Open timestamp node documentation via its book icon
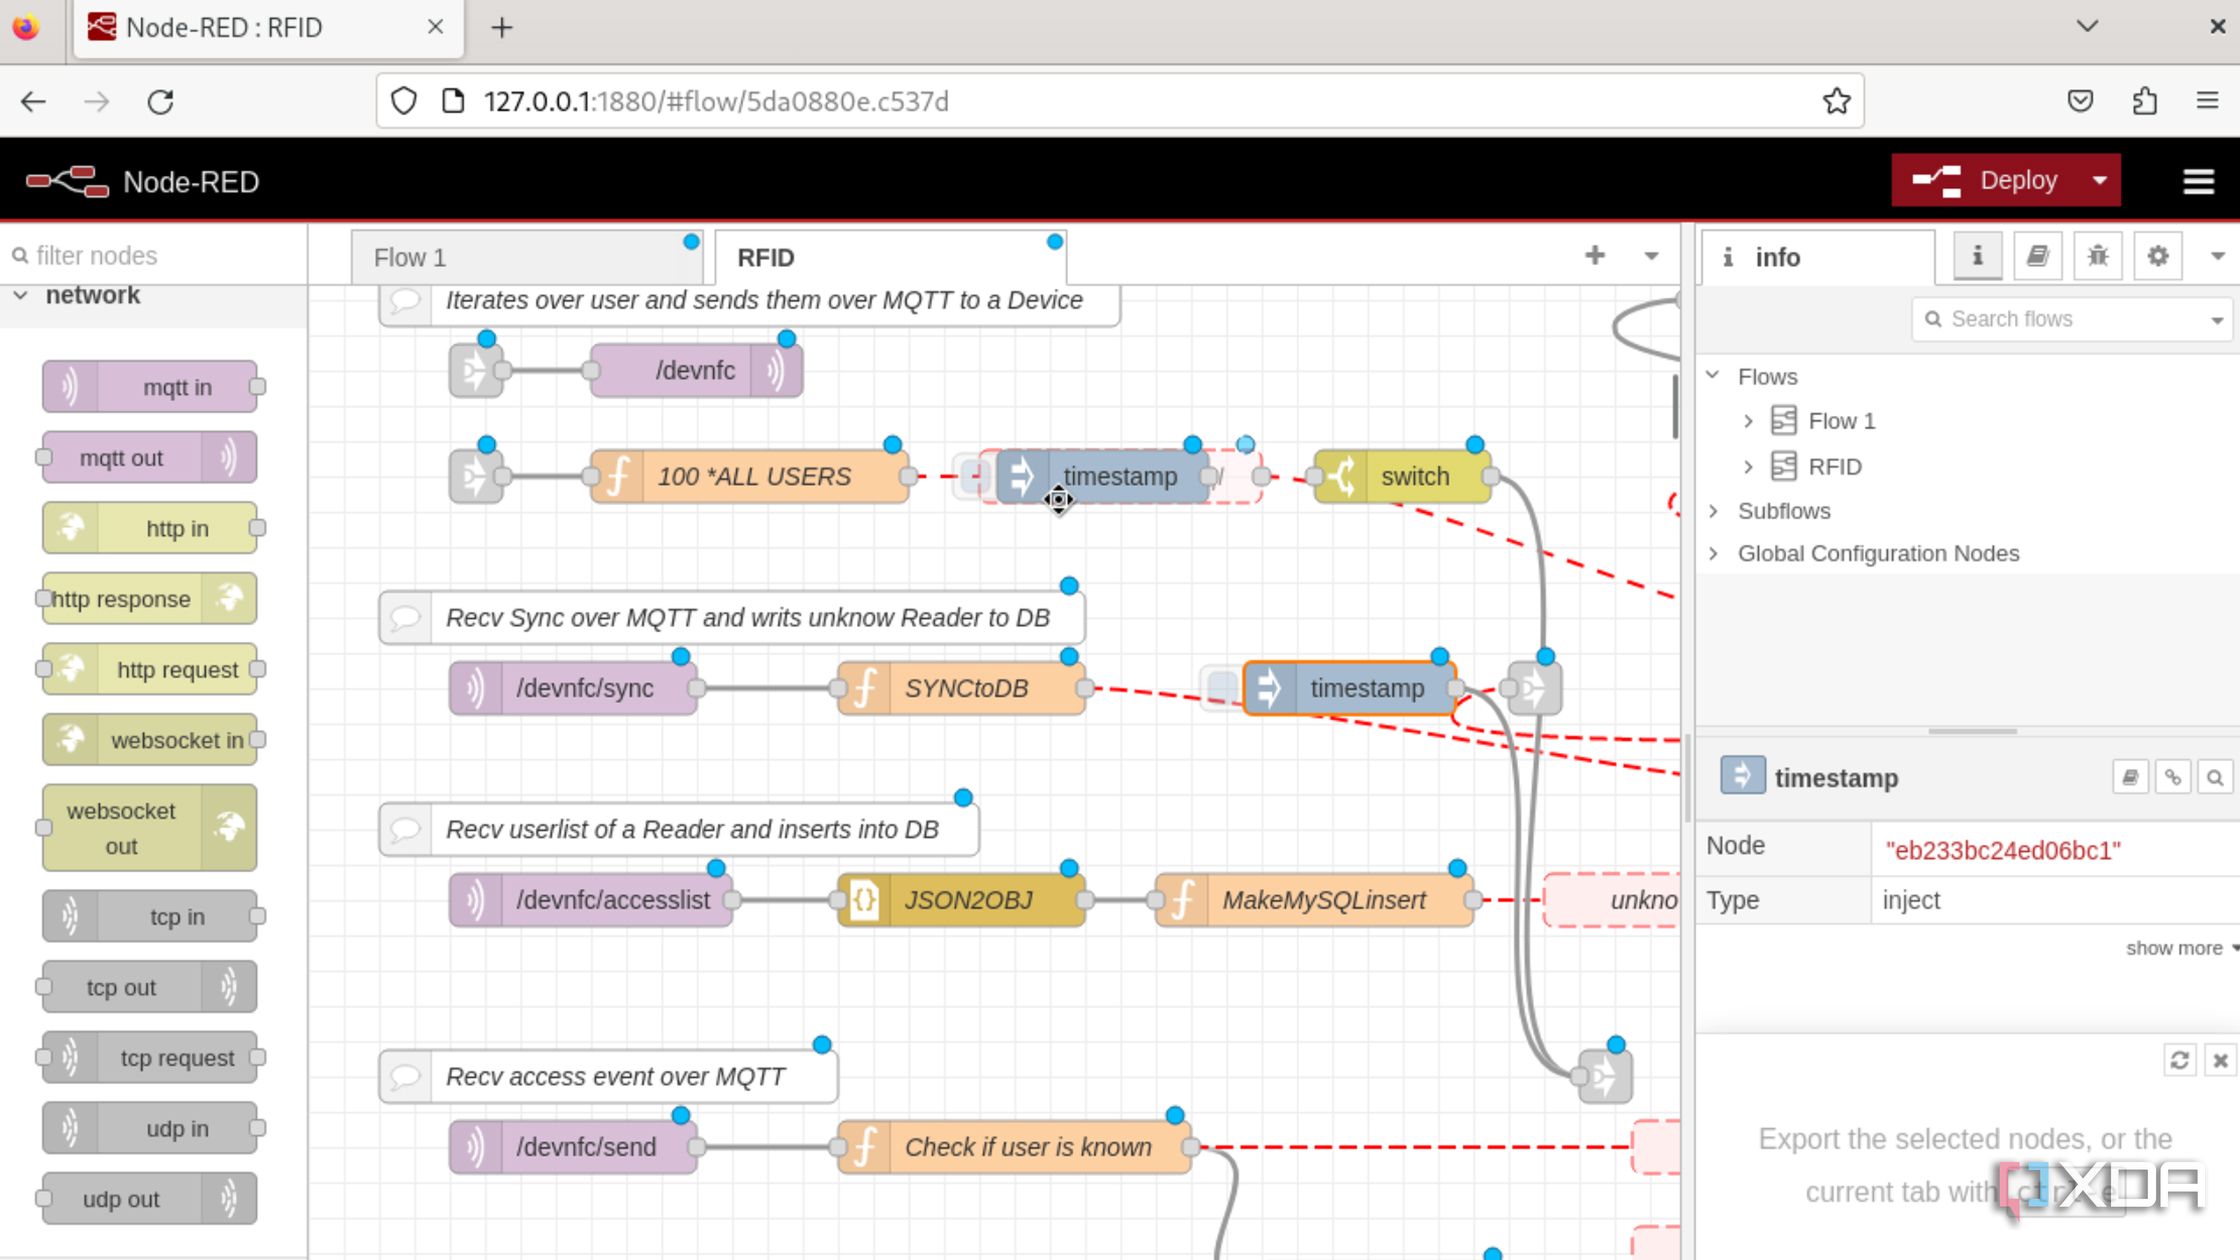The width and height of the screenshot is (2240, 1260). coord(2129,776)
